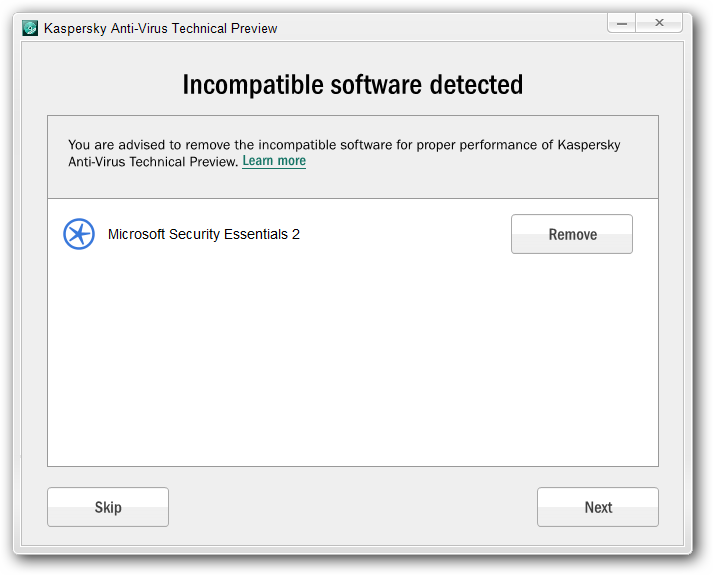This screenshot has height=575, width=713.
Task: Click empty white area of incompatible software list
Action: coord(353,359)
